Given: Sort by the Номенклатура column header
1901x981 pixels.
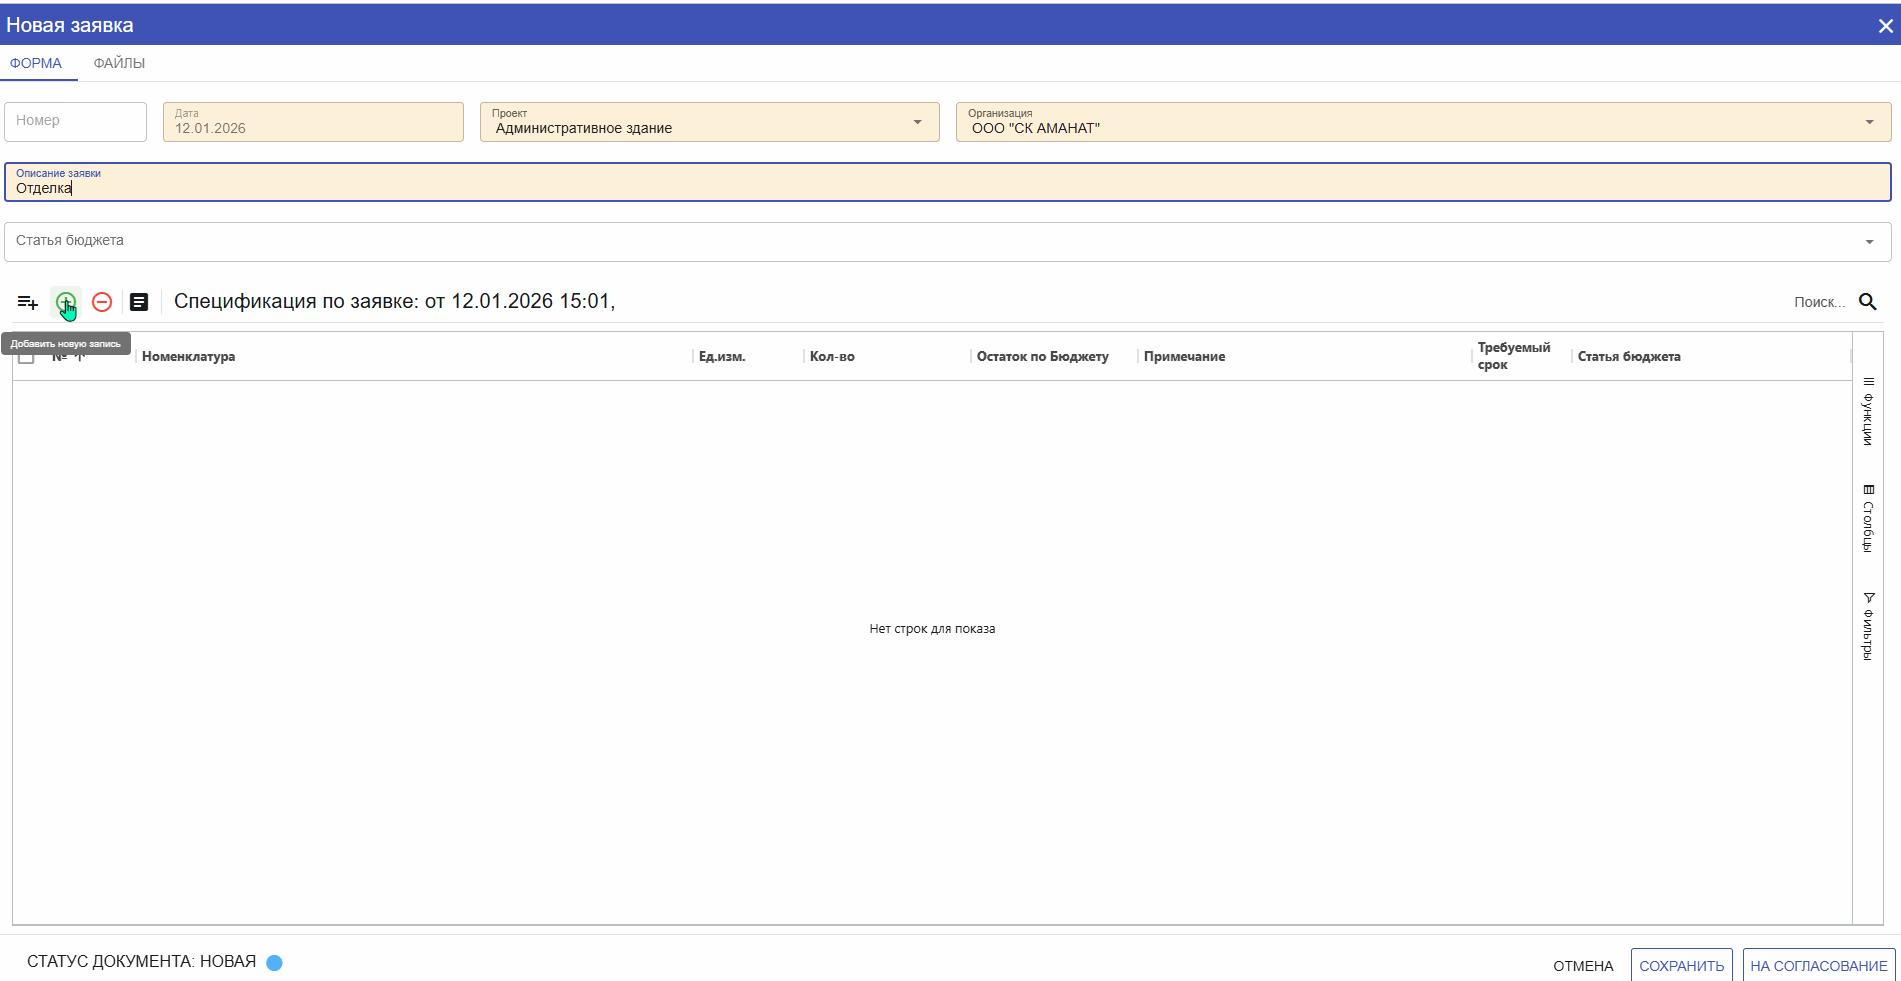Looking at the screenshot, I should [x=189, y=357].
